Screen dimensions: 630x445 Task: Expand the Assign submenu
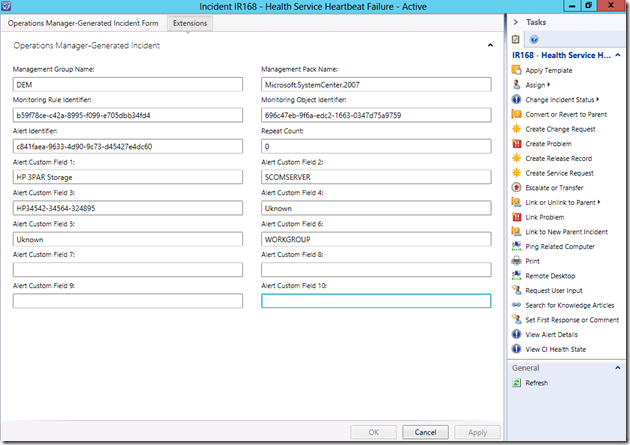(x=536, y=85)
